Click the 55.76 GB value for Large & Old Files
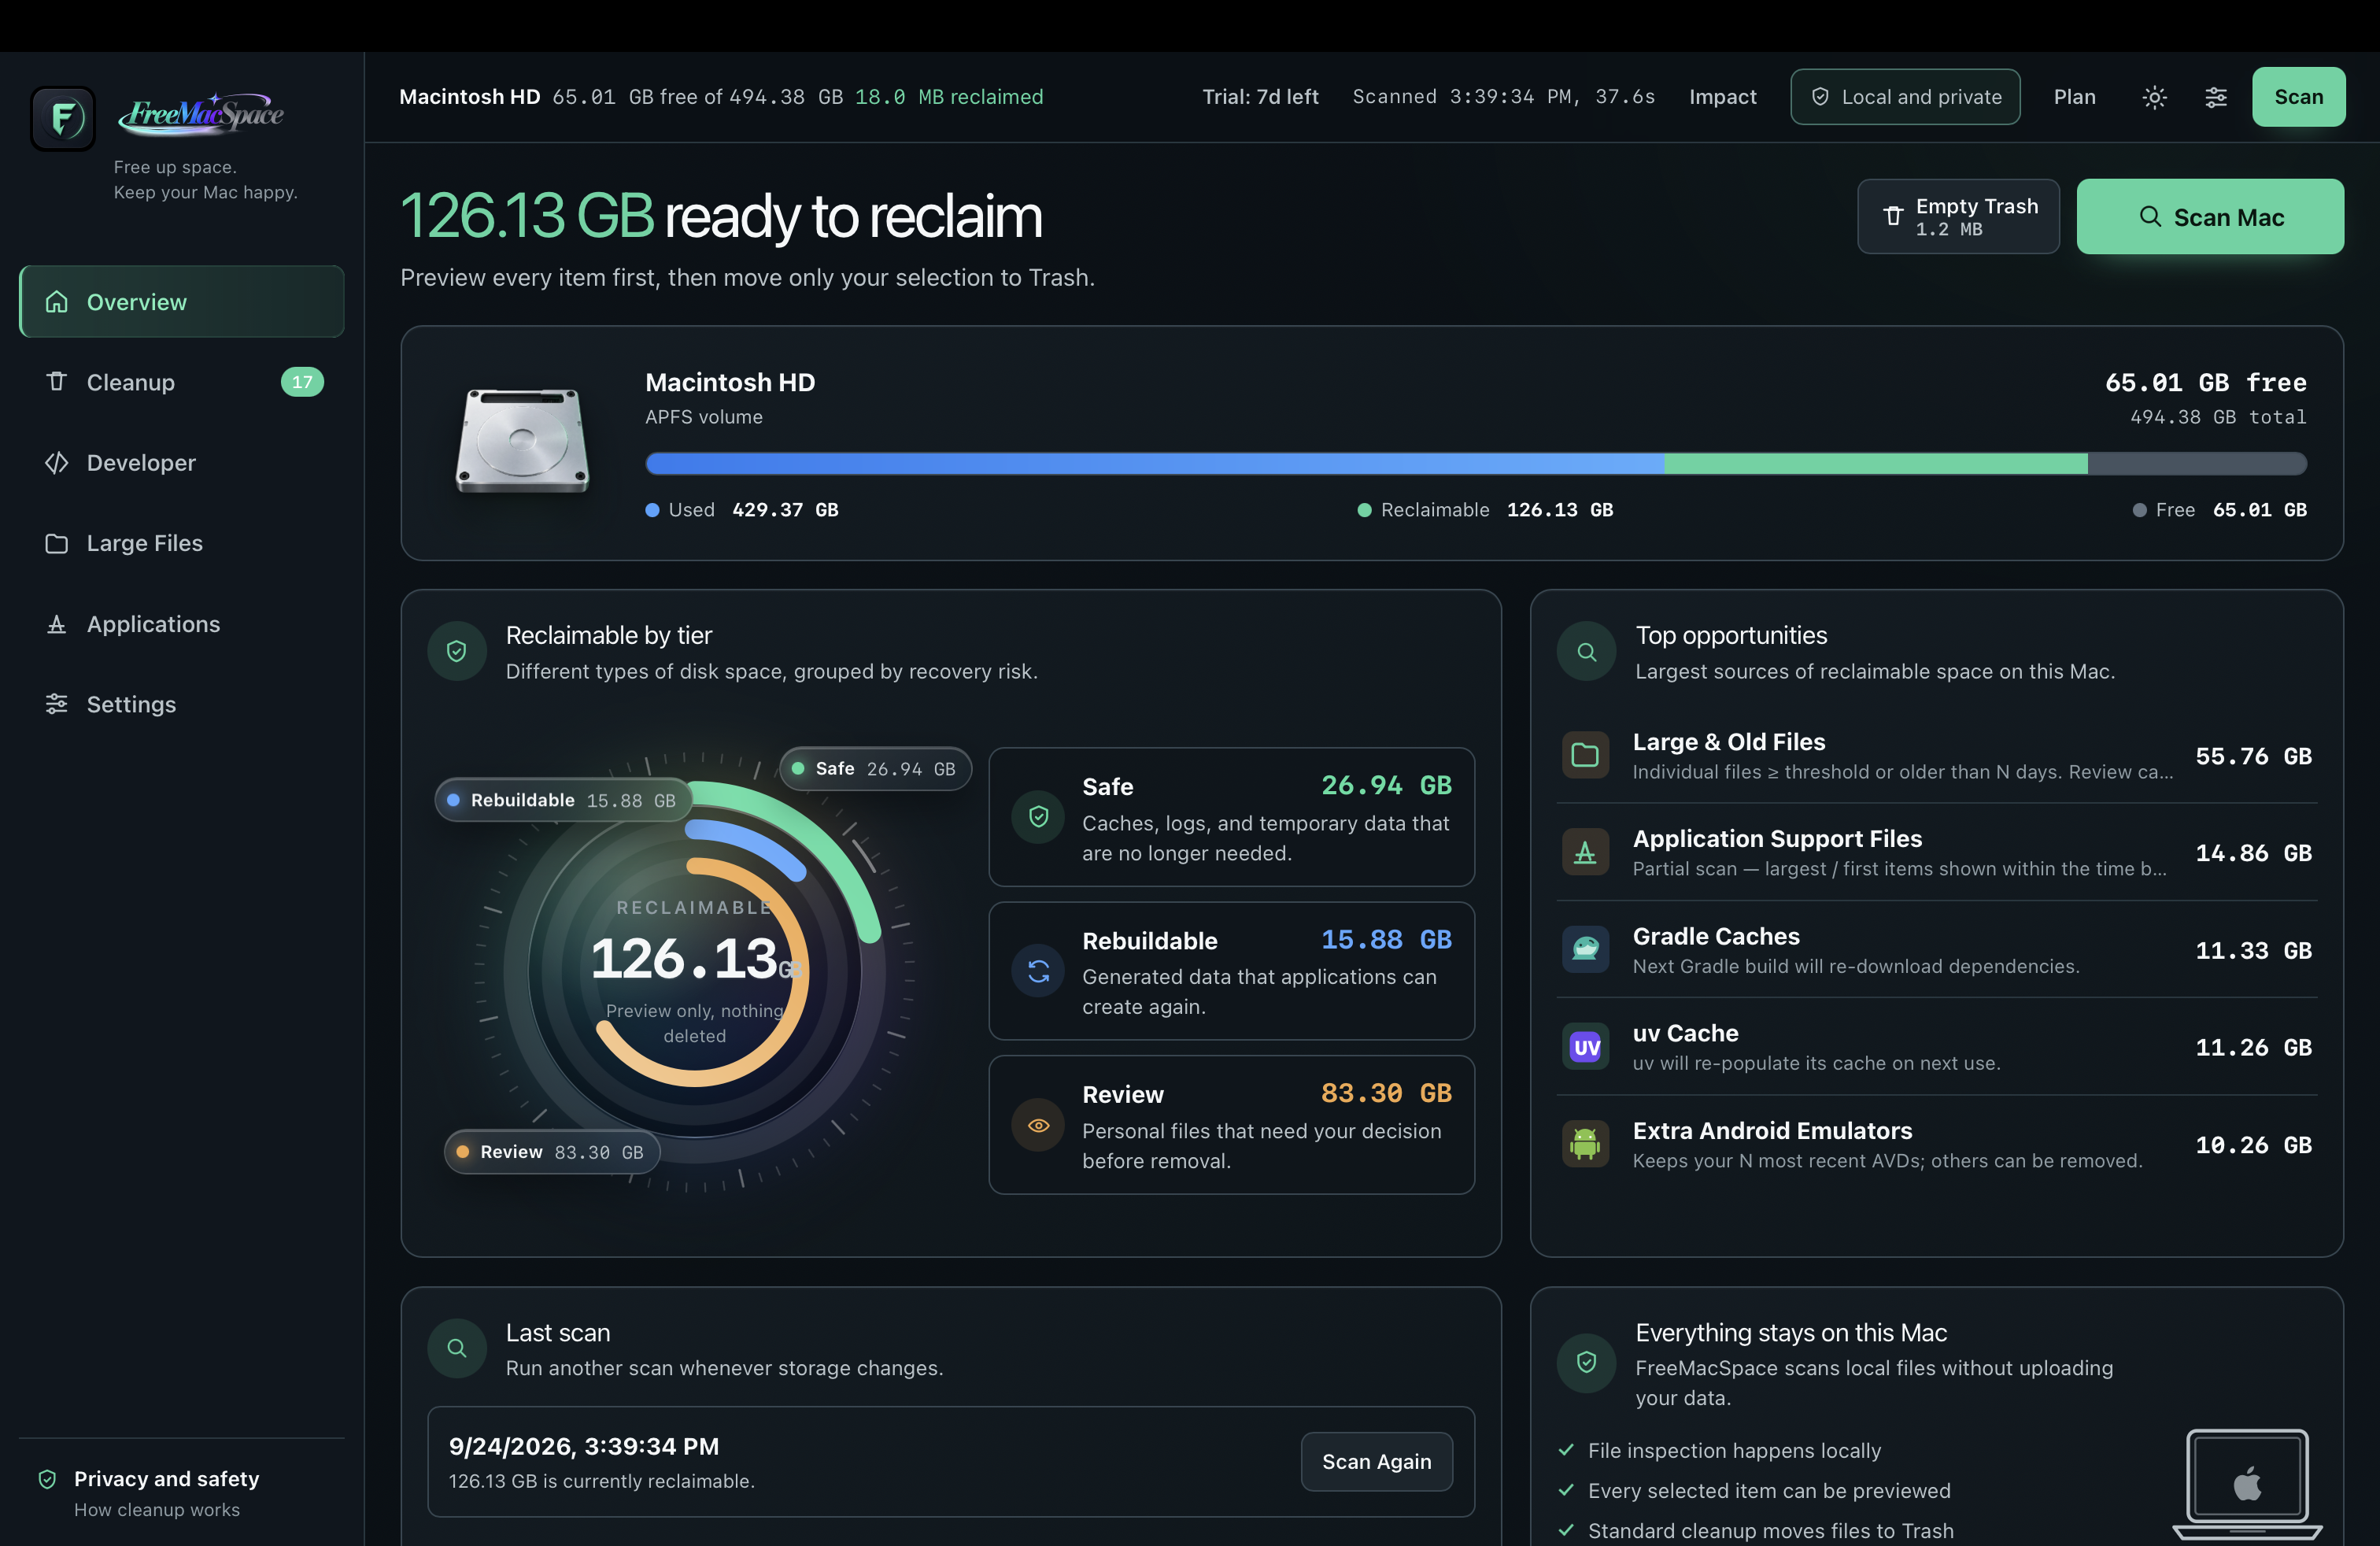The width and height of the screenshot is (2380, 1546). click(x=2253, y=756)
